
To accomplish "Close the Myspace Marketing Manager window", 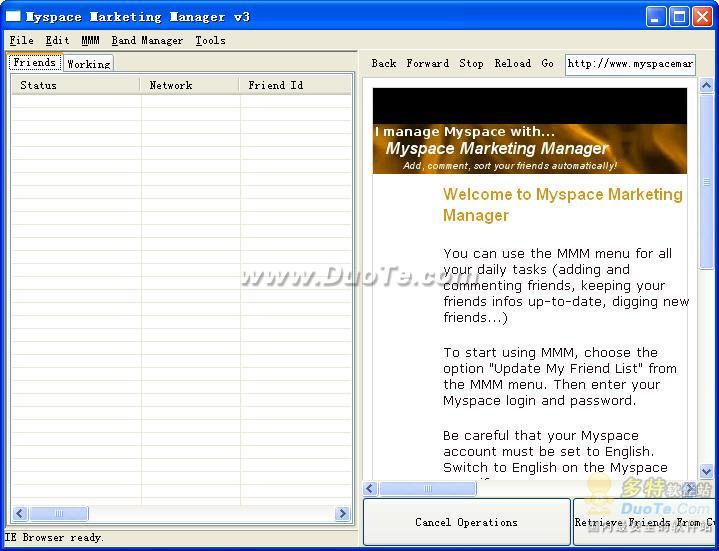I will 702,17.
